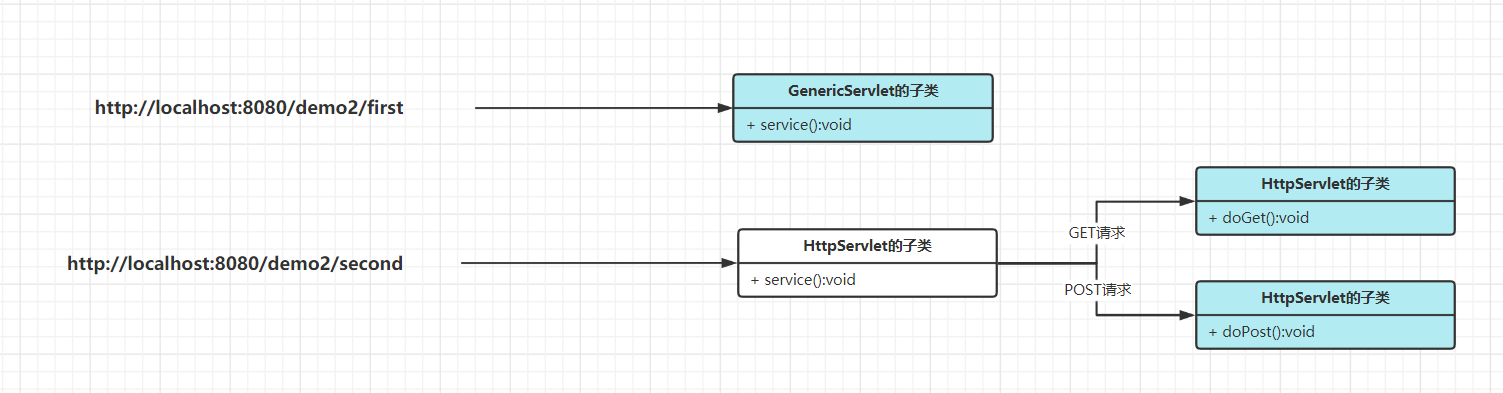Click the white HttpServlet的子类 class title

point(868,245)
